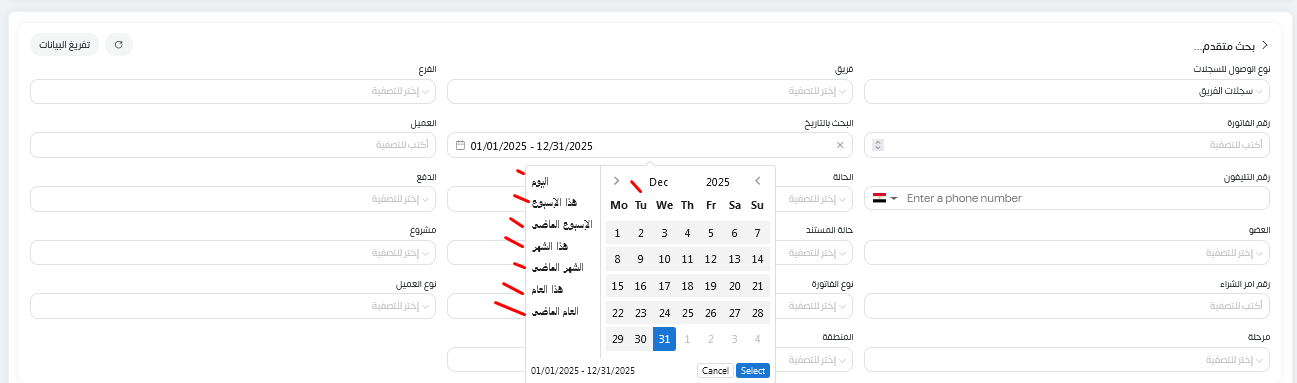This screenshot has width=1297, height=383.
Task: Focus the phone number input field
Action: pyautogui.click(x=1085, y=199)
